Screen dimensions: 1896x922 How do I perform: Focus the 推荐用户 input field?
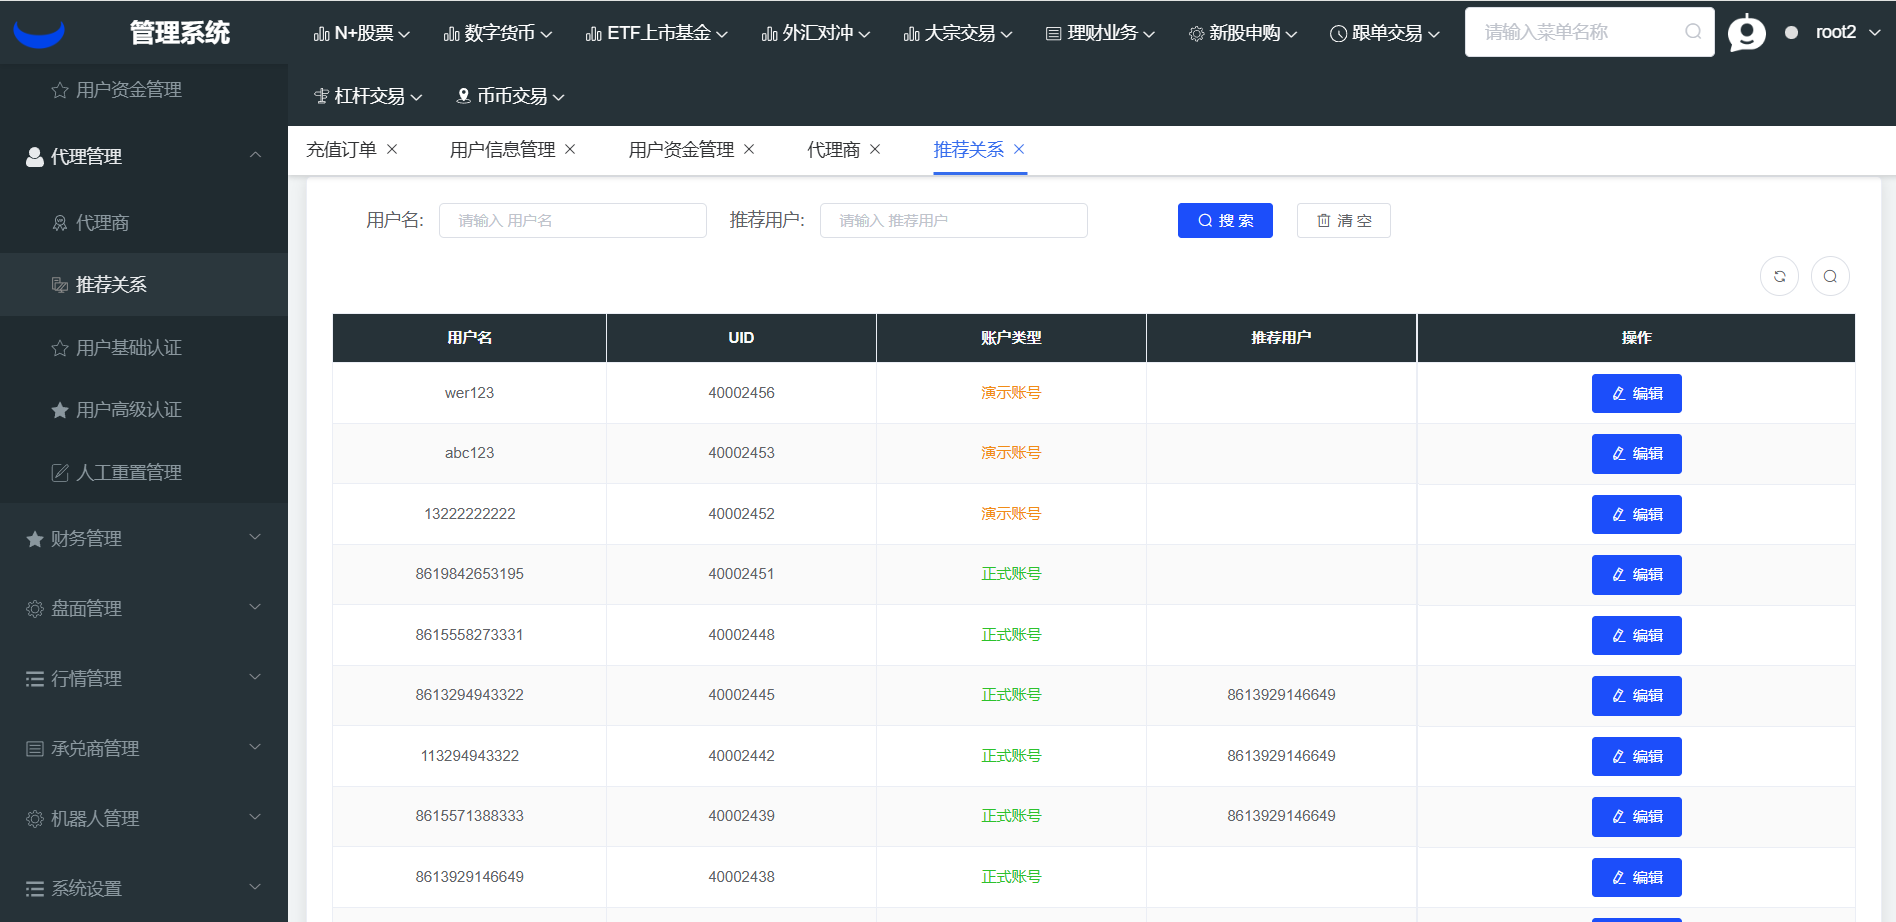point(954,220)
